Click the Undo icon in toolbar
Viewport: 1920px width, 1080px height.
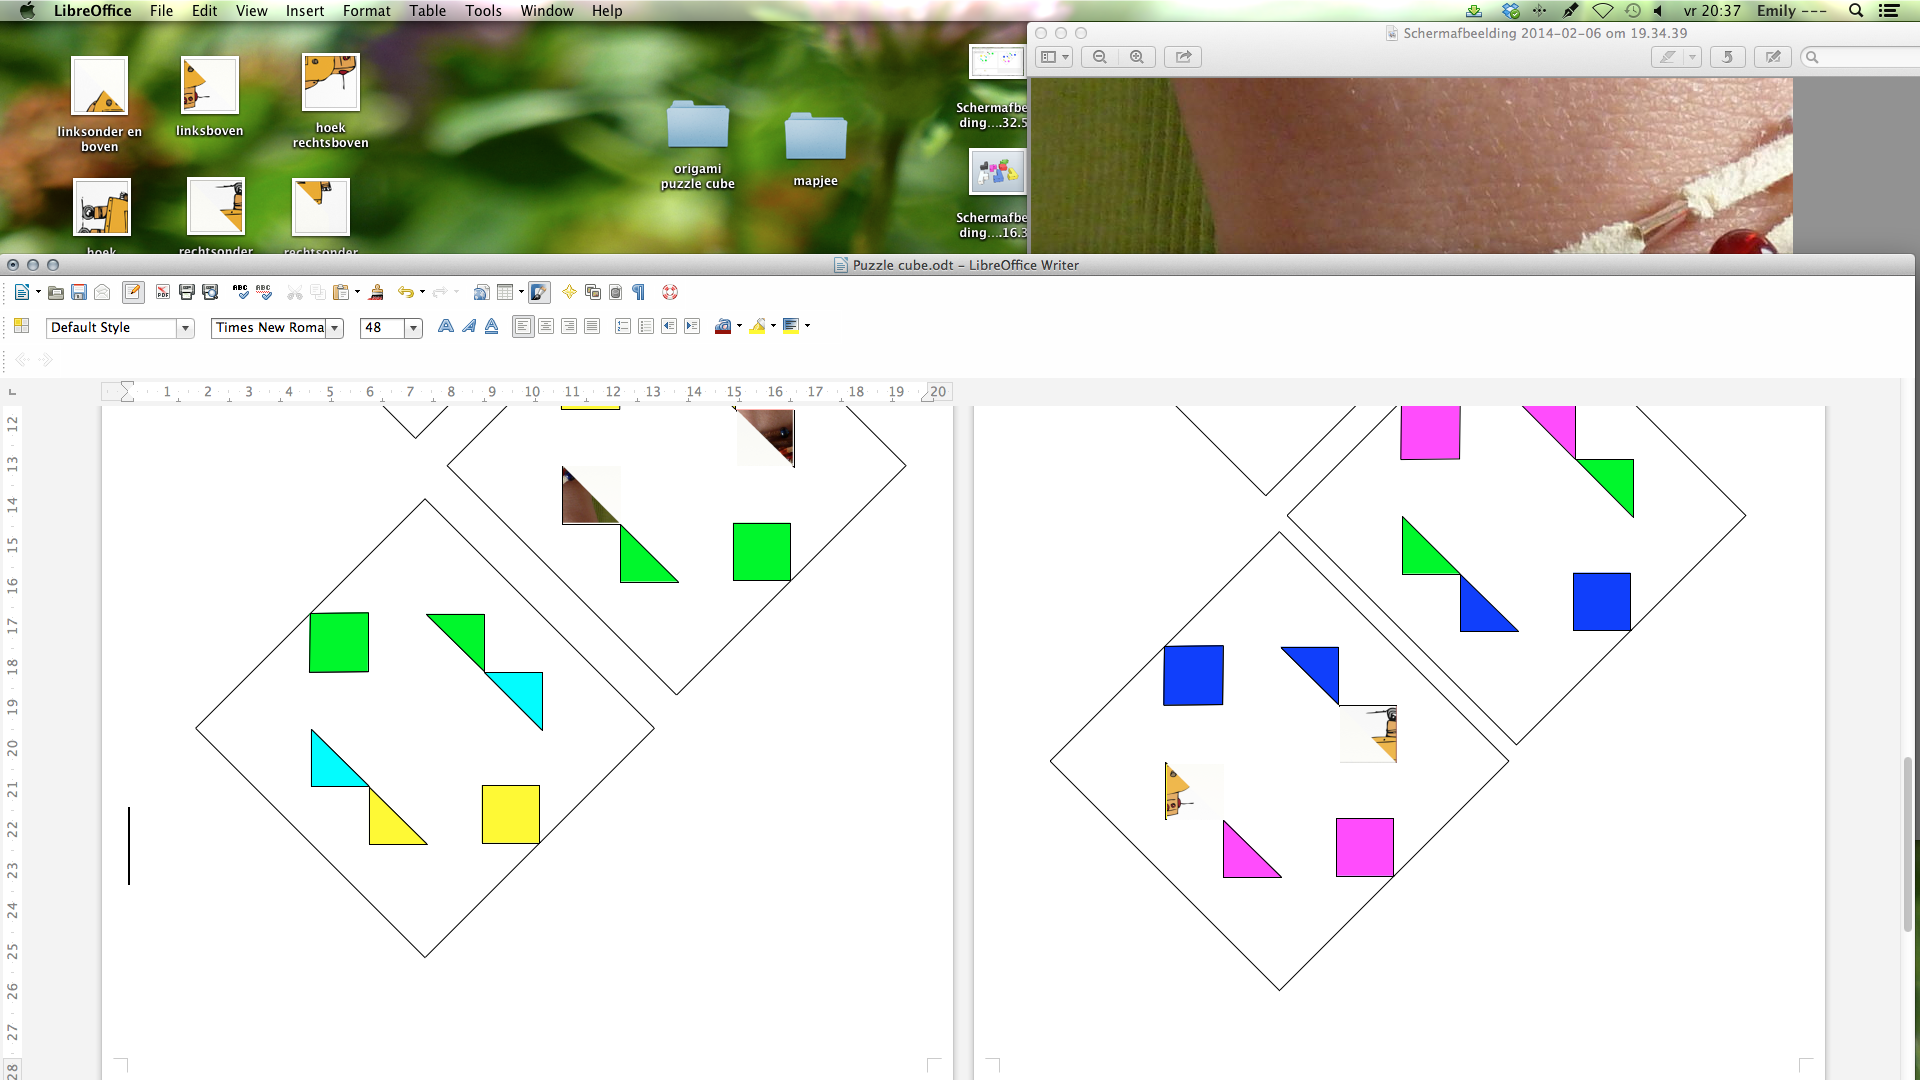click(x=406, y=293)
